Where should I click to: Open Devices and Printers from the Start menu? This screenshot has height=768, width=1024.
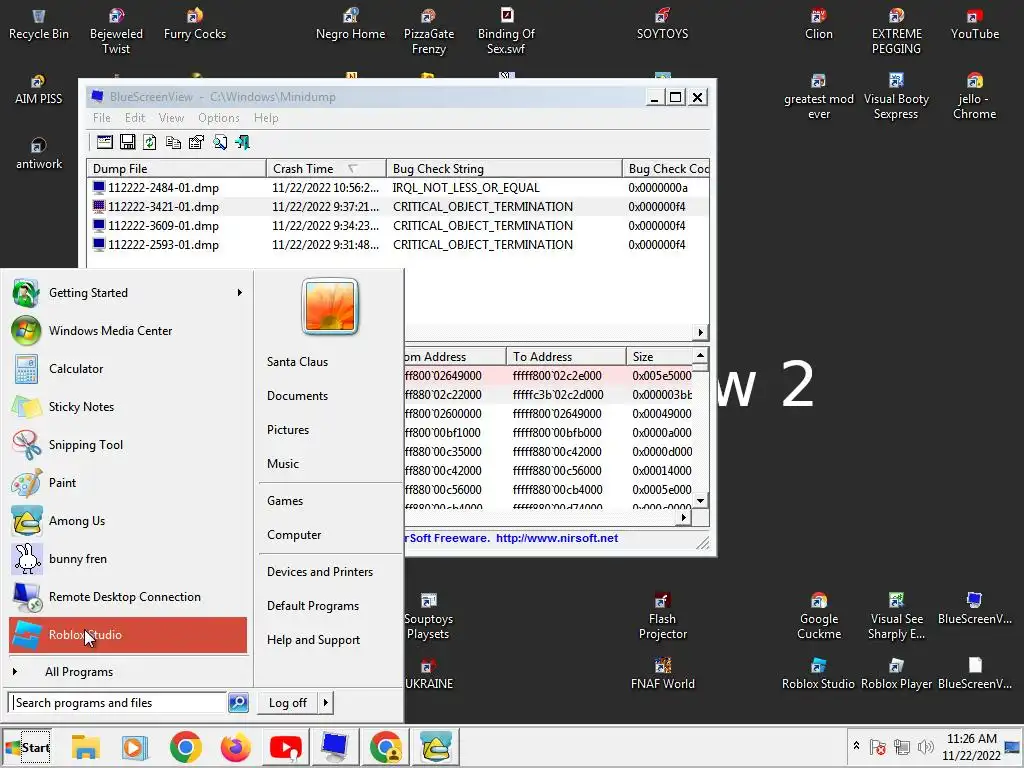pyautogui.click(x=320, y=572)
